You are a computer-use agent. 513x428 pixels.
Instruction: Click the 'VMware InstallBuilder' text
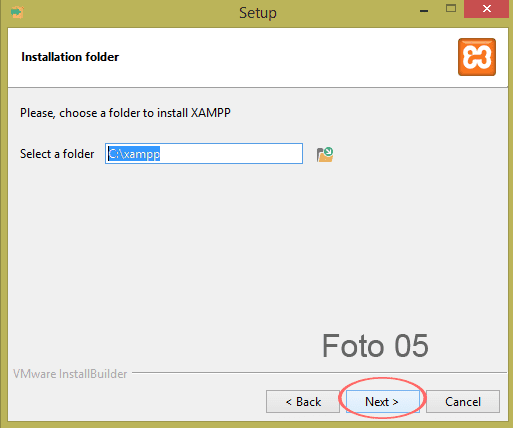[70, 374]
